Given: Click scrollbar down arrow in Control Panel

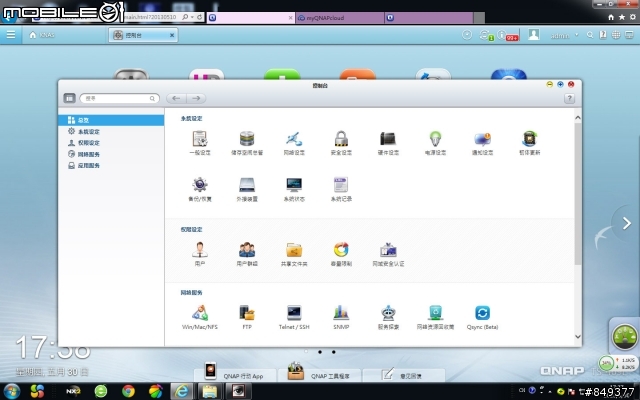Looking at the screenshot, I should 578,336.
